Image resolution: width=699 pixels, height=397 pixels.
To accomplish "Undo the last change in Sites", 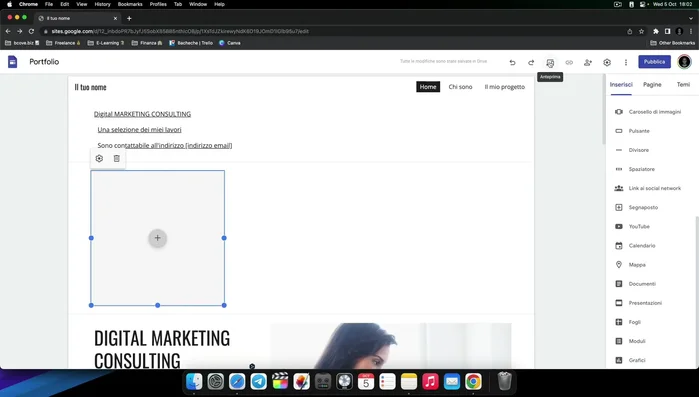I will [x=512, y=62].
